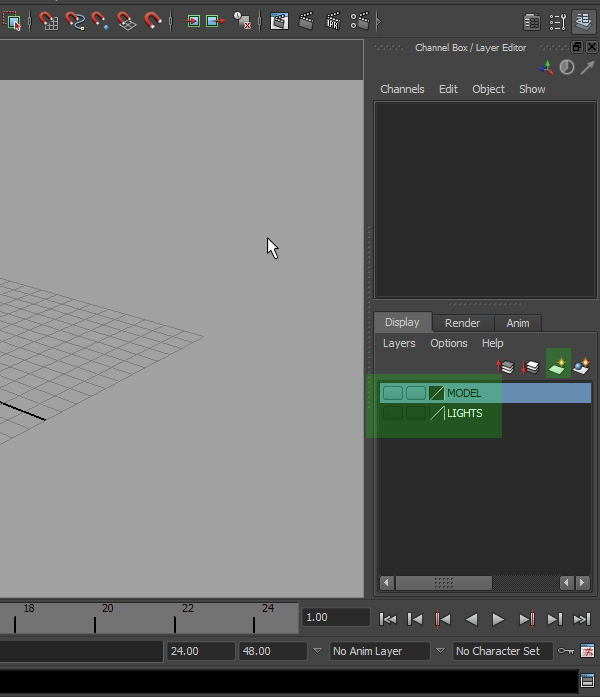This screenshot has width=600, height=697.
Task: Toggle the Tool Settings panel icon
Action: pyautogui.click(x=557, y=22)
